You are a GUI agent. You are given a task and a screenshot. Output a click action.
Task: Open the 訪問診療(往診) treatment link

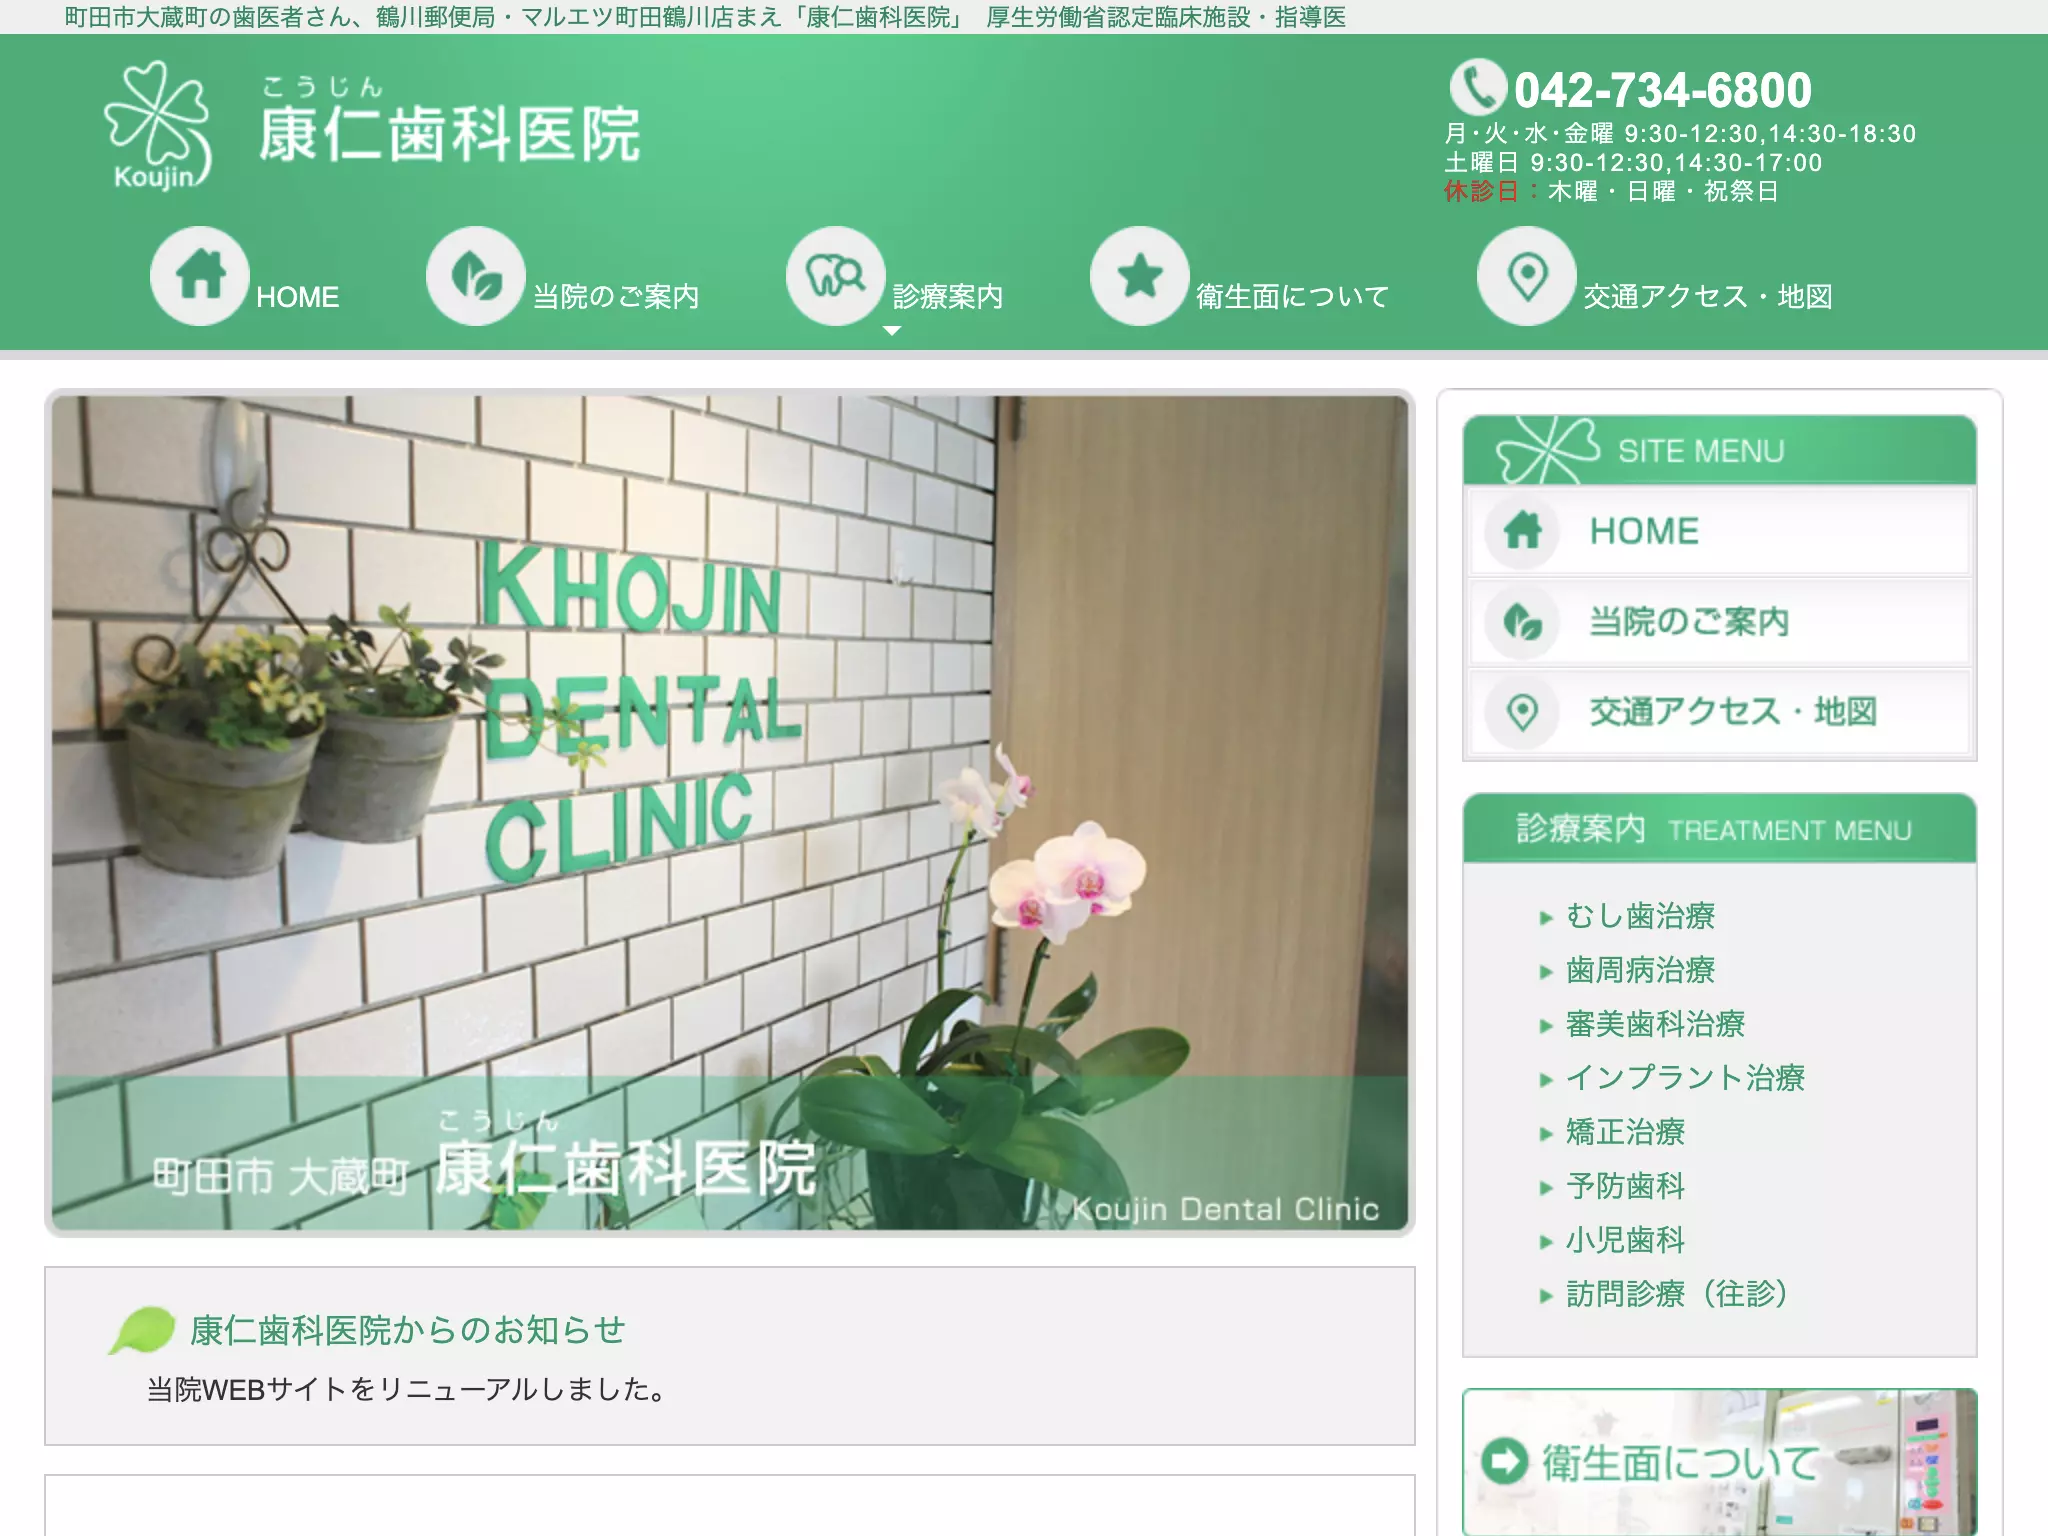click(1677, 1294)
